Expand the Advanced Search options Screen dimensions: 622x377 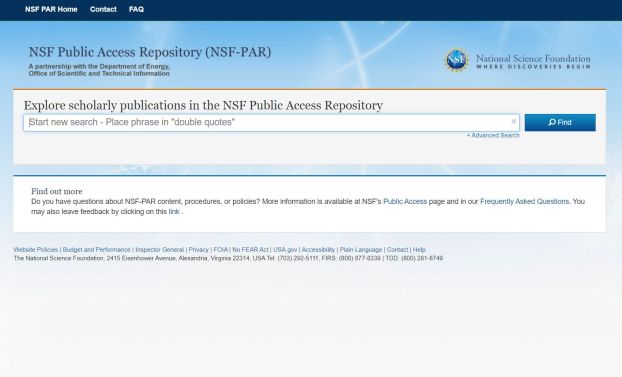tap(493, 135)
